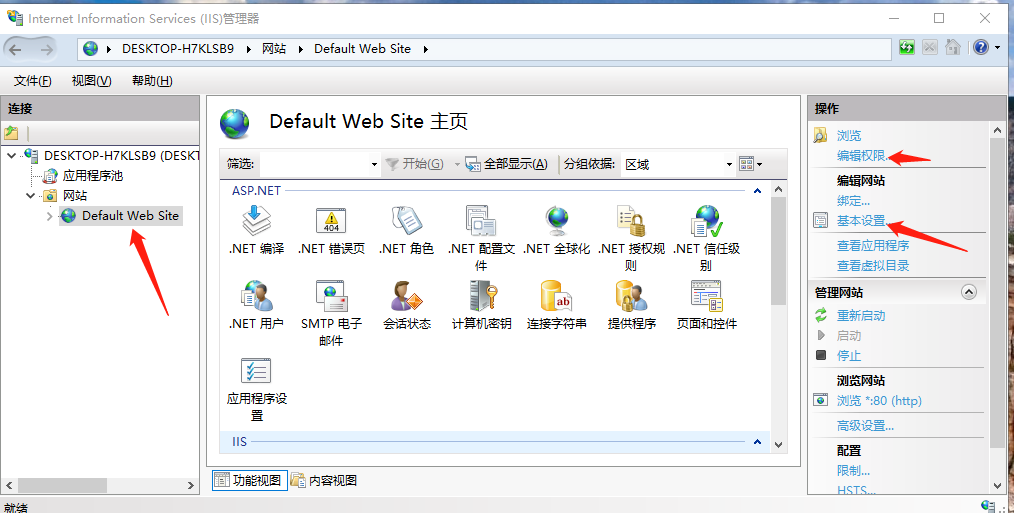Click the 基本设置 link

tap(863, 221)
